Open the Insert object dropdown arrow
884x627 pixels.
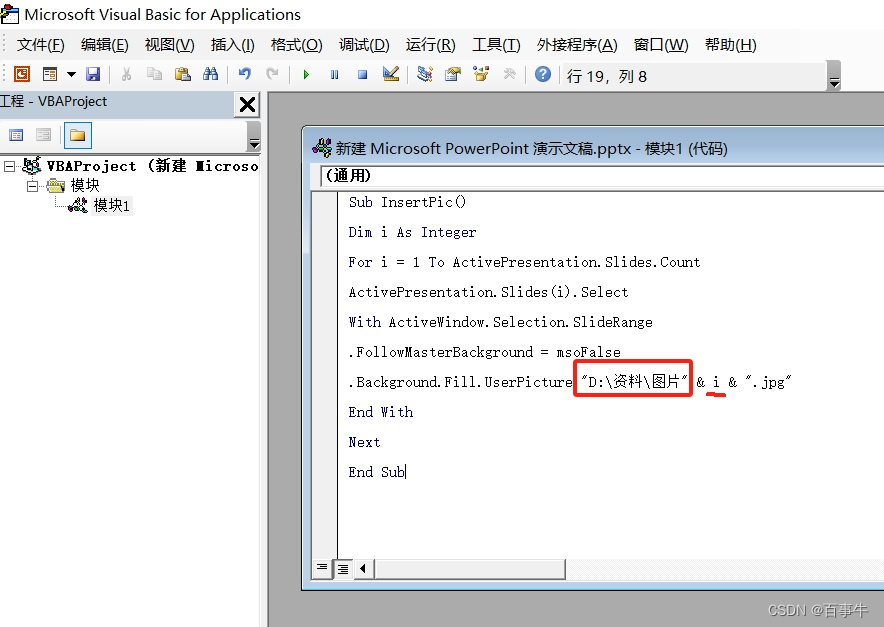(71, 74)
